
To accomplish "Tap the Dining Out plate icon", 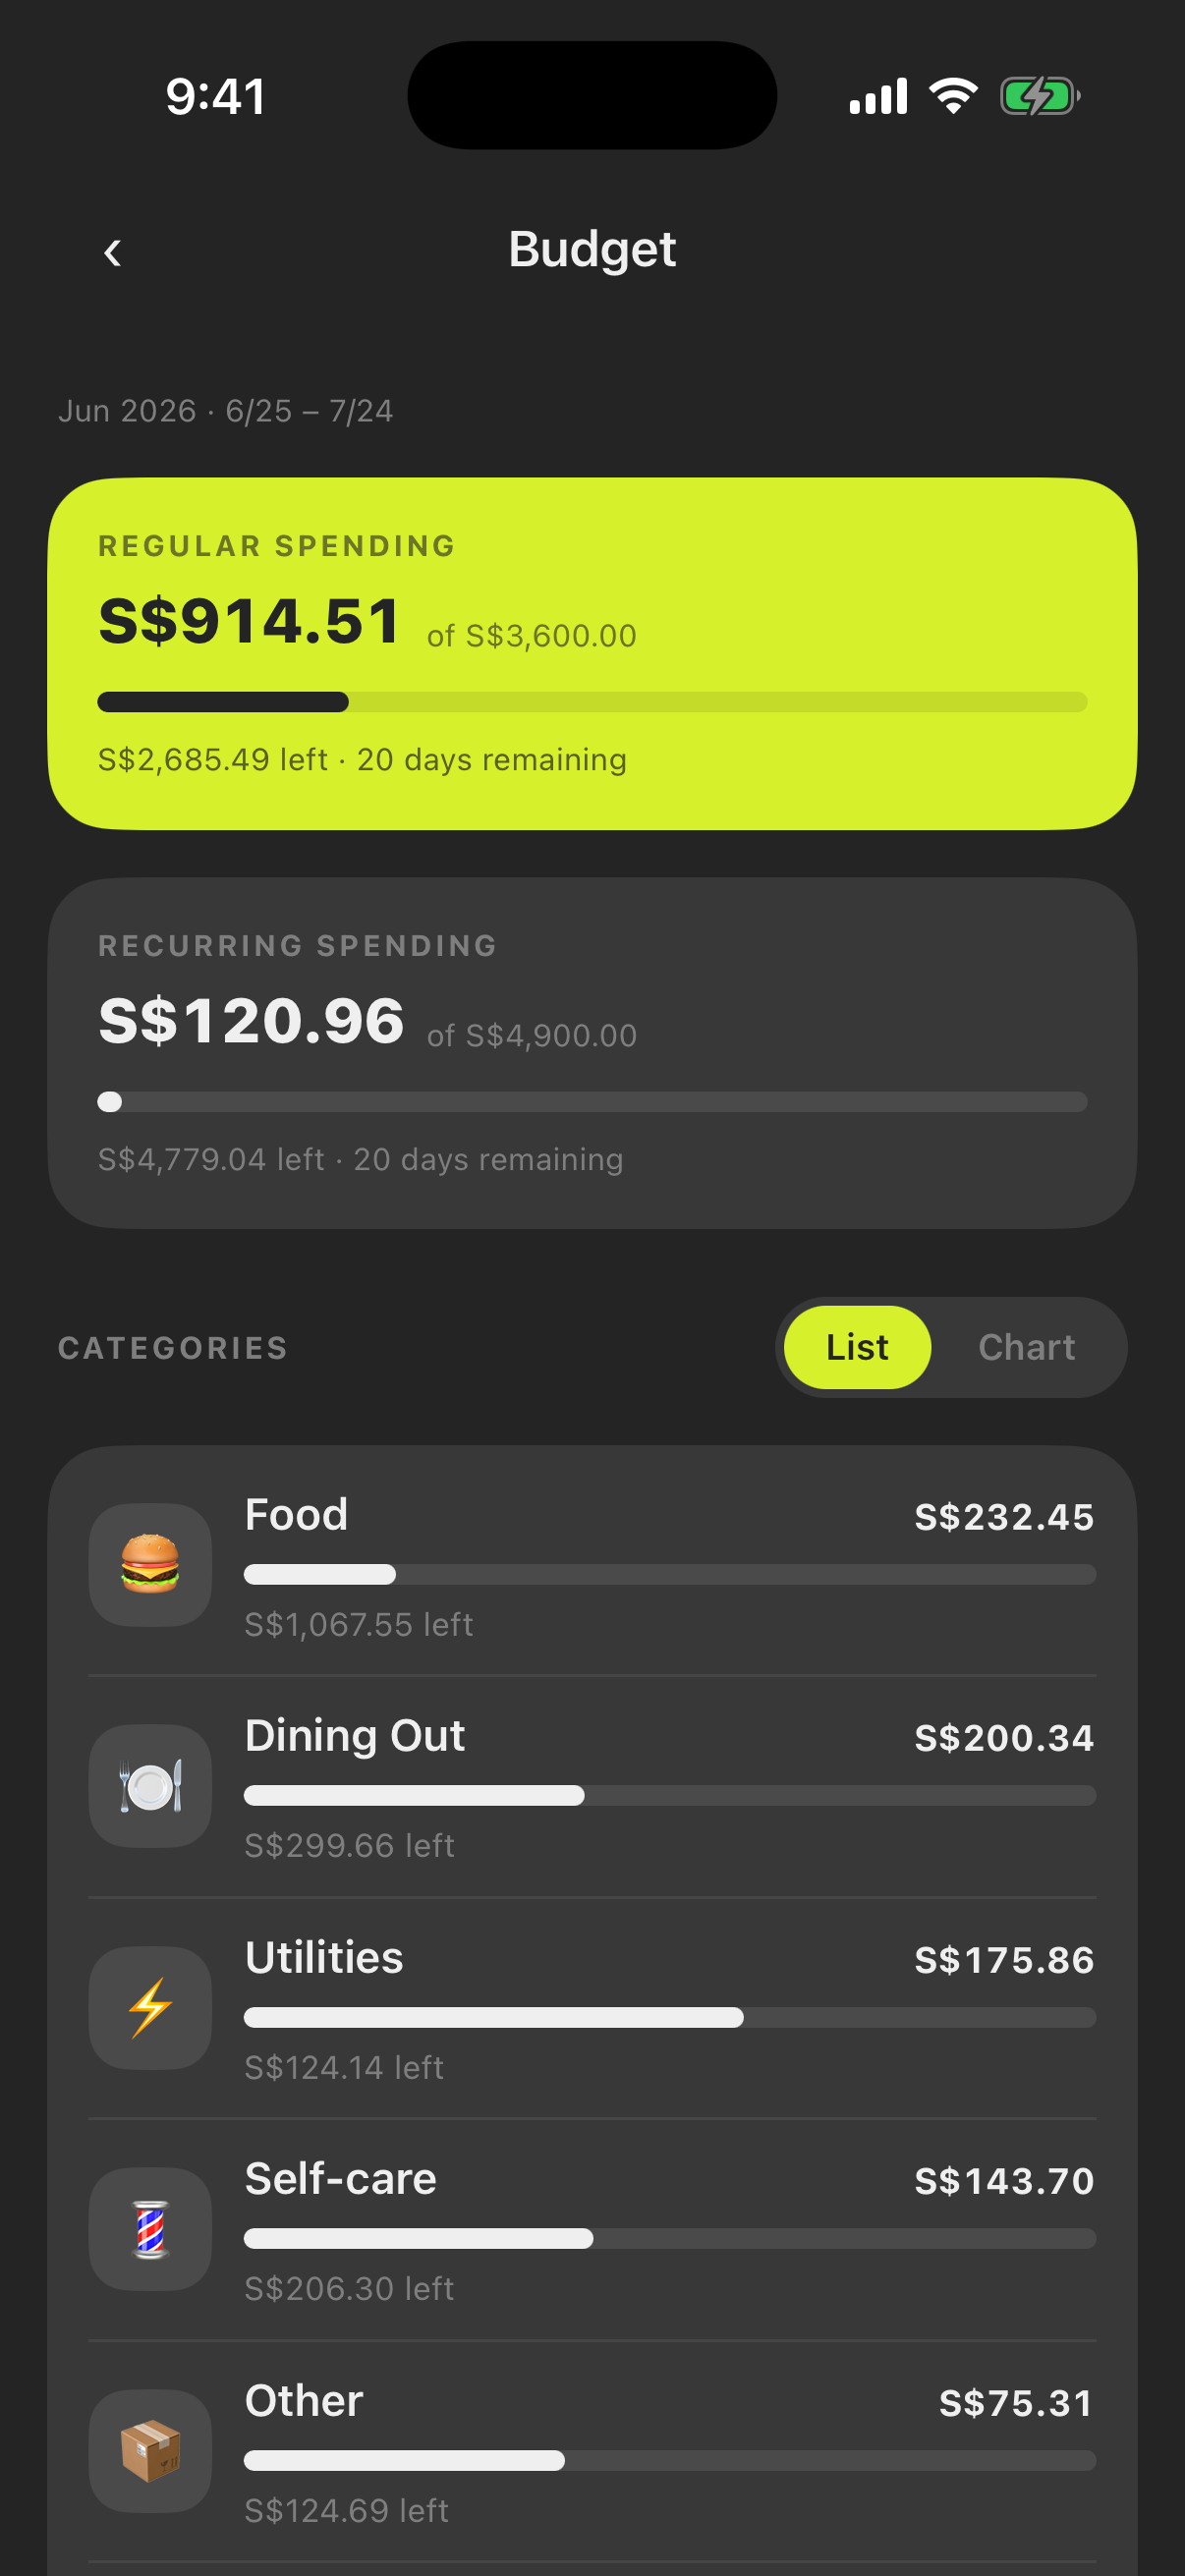I will click(150, 1785).
